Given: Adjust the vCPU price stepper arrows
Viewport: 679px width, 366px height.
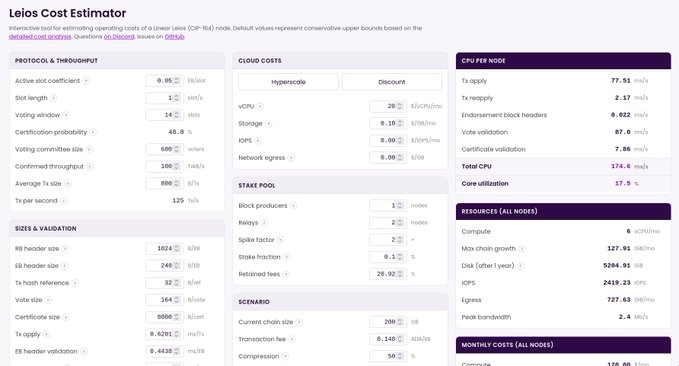Looking at the screenshot, I should pyautogui.click(x=400, y=106).
